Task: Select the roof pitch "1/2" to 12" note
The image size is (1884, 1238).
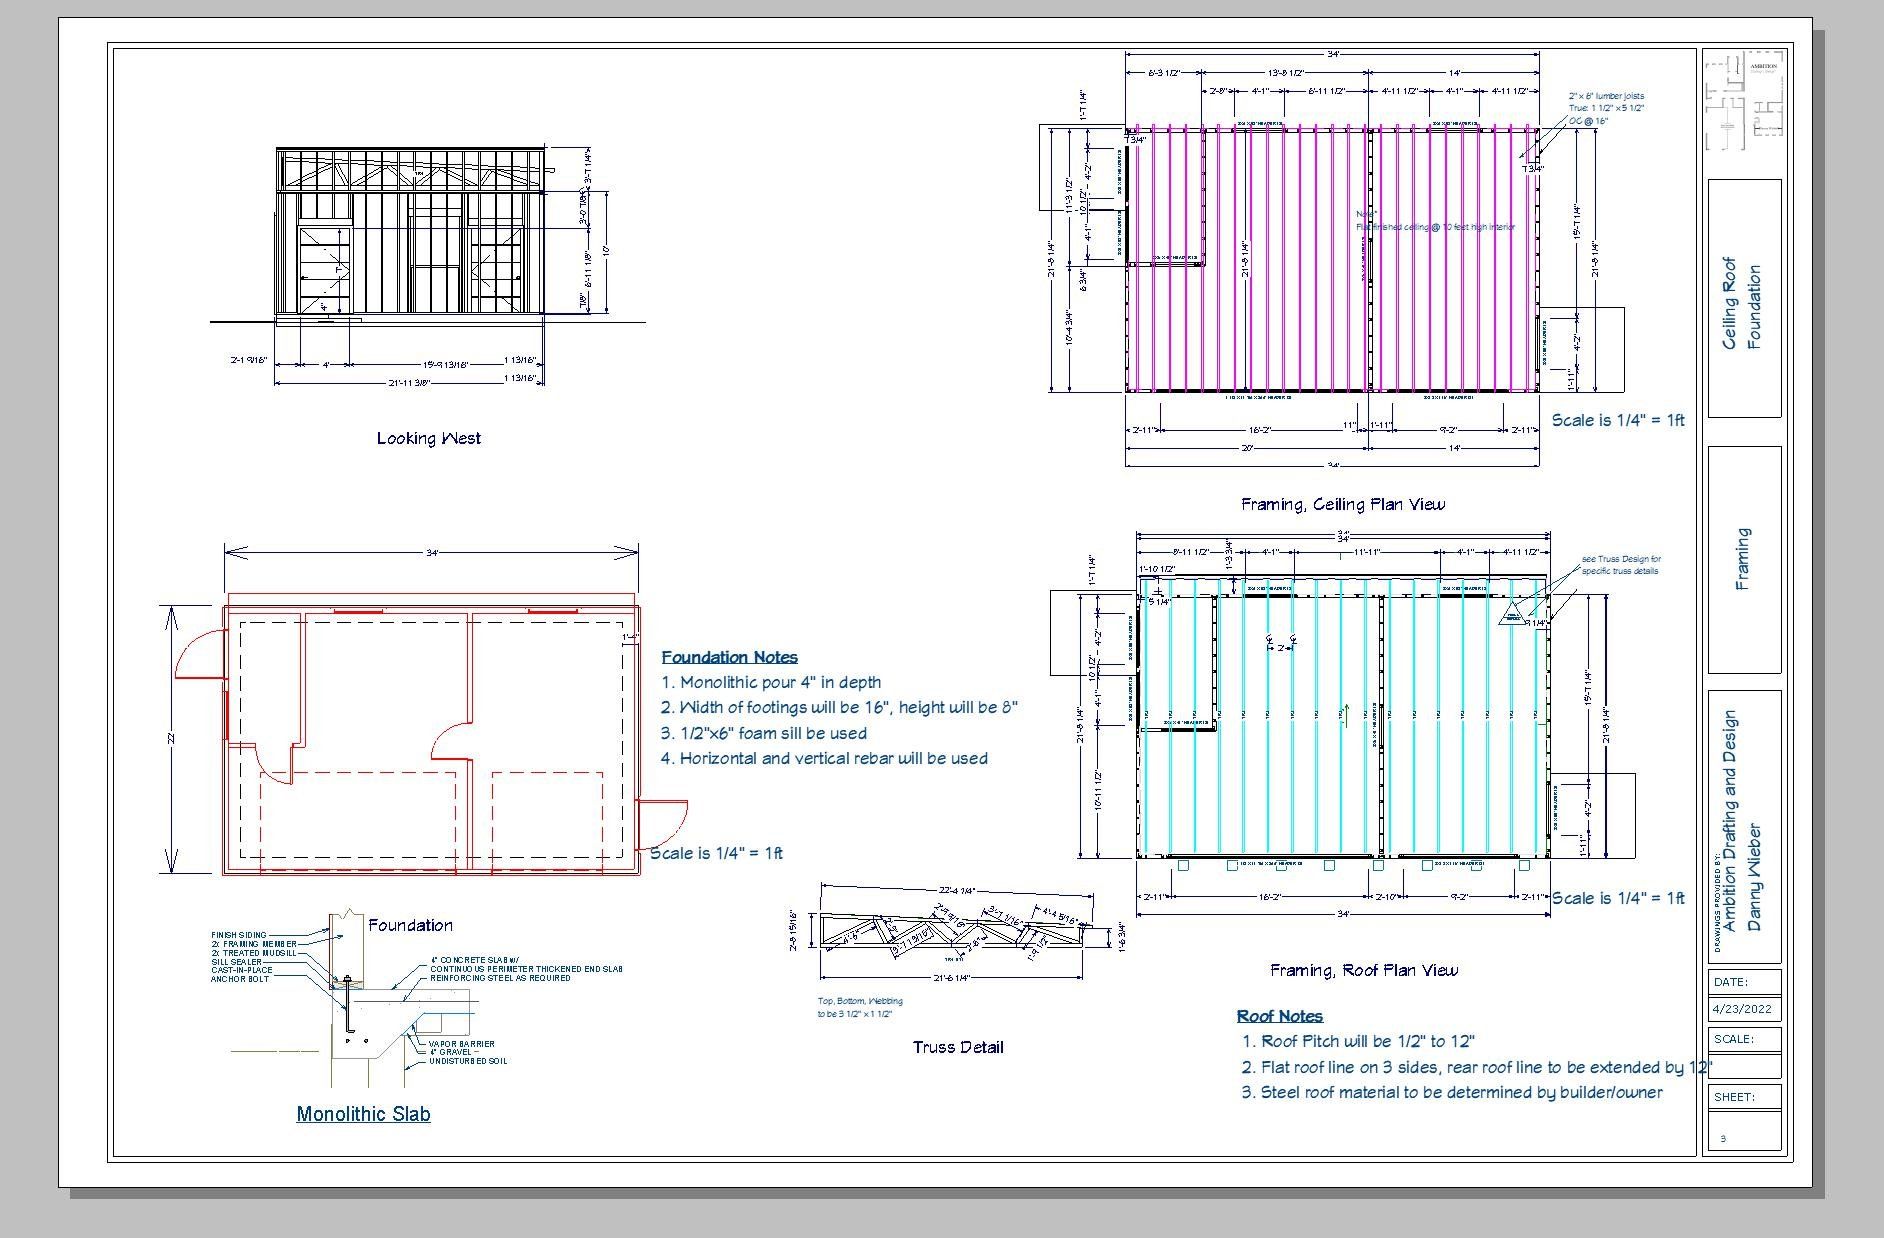Action: [x=1358, y=1042]
